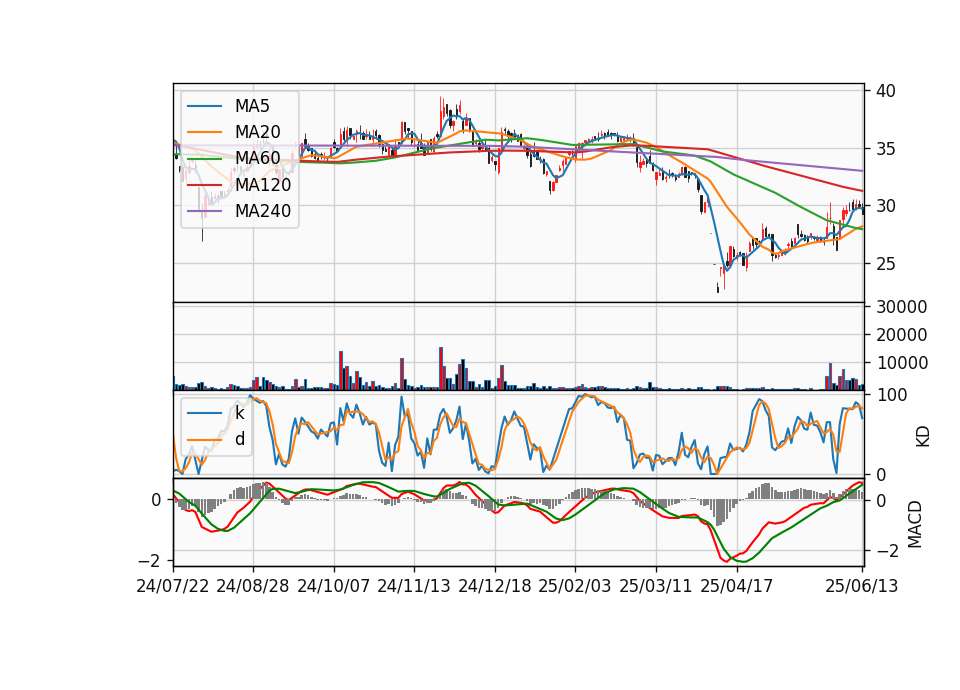This screenshot has width=960, height=690.
Task: Click the purple MA240 legend line sample
Action: [x=204, y=211]
